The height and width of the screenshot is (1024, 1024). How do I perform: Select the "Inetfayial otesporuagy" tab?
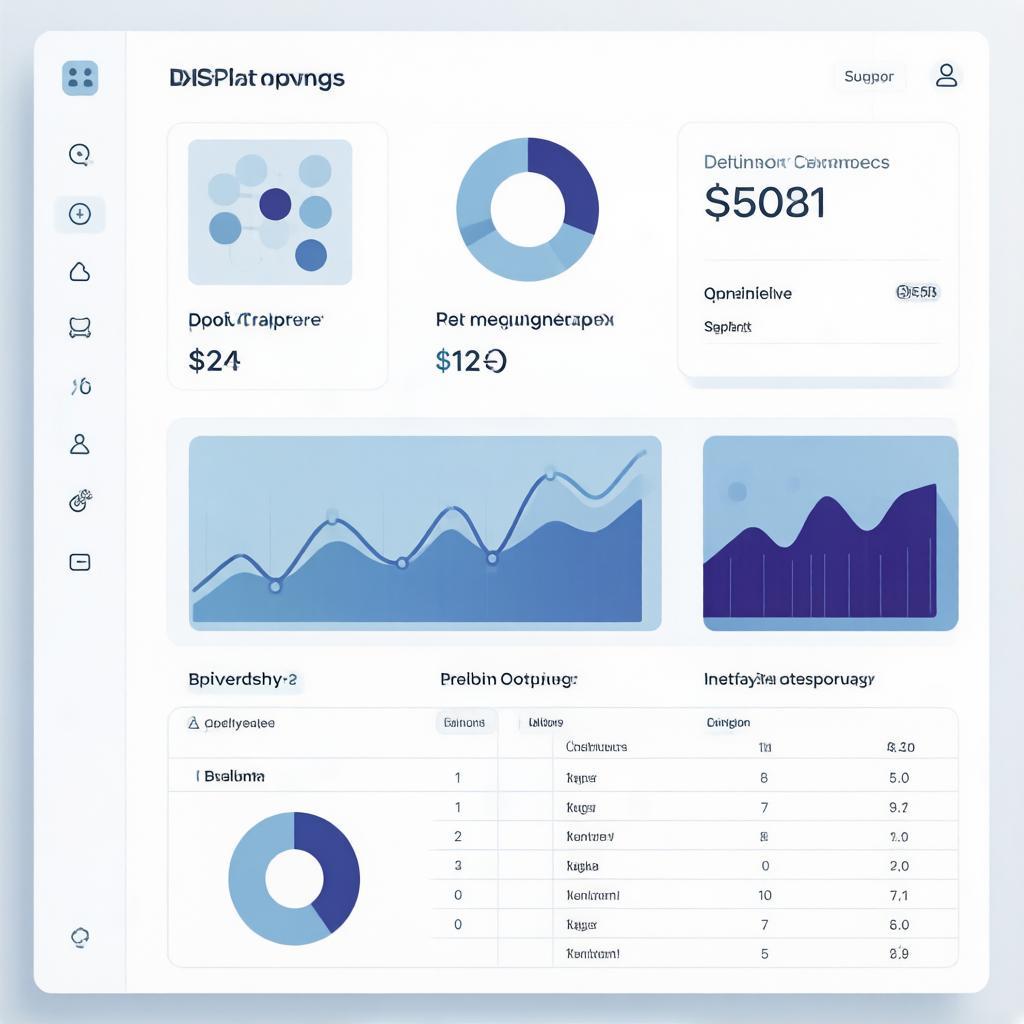[x=789, y=679]
